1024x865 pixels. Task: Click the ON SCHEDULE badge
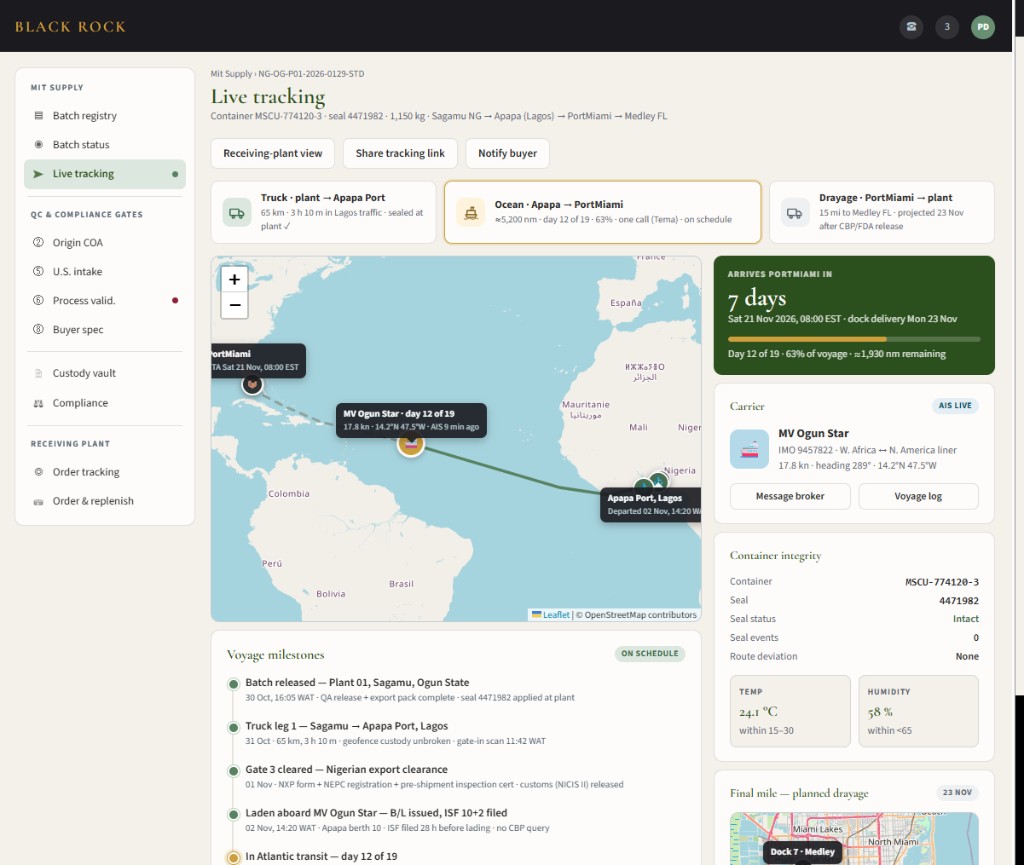pos(649,653)
